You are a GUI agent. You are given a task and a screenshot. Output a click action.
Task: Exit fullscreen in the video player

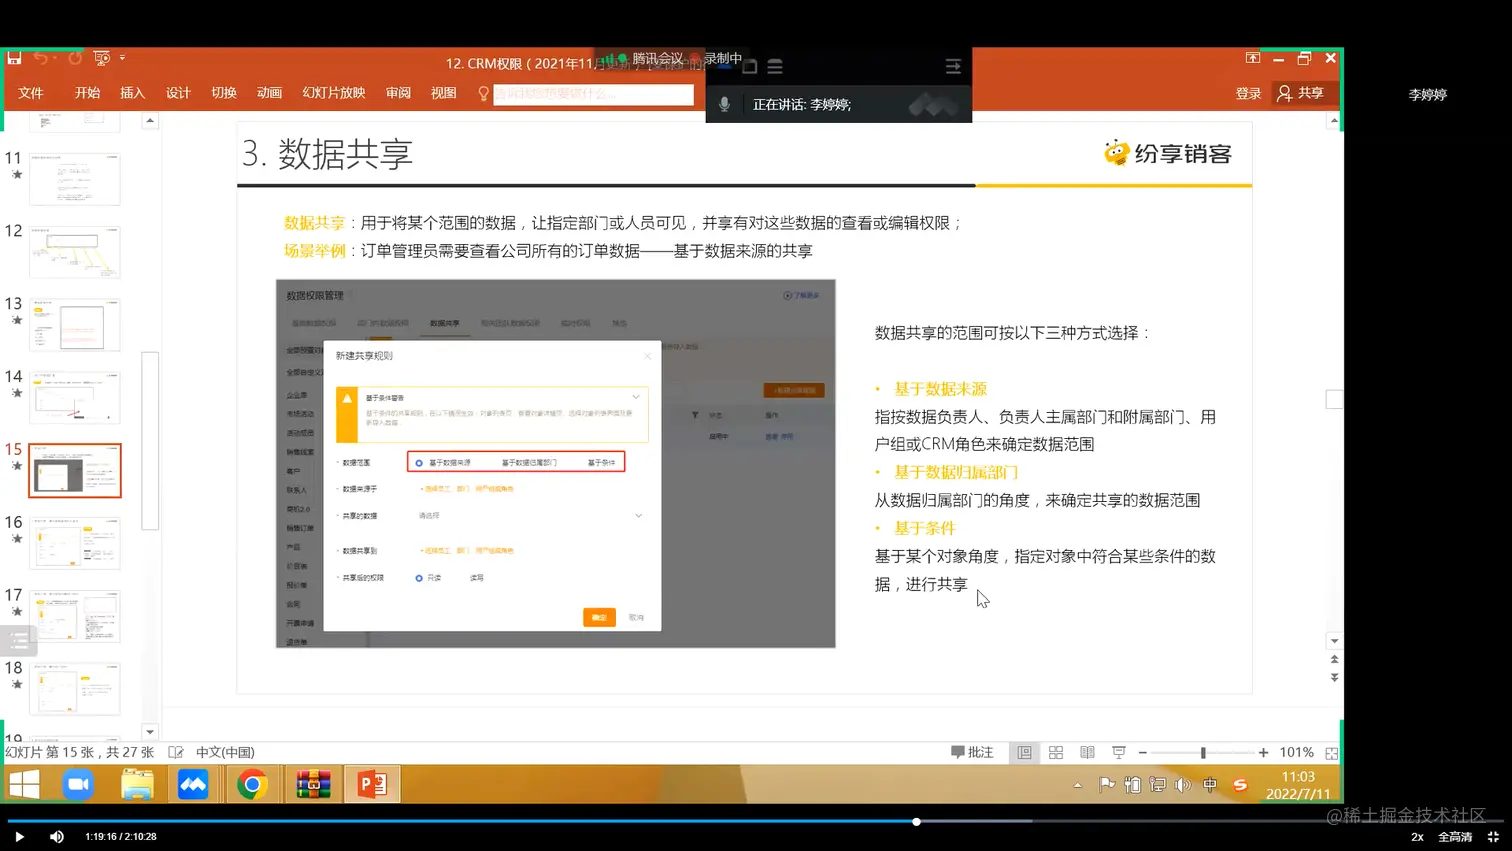pyautogui.click(x=1493, y=837)
